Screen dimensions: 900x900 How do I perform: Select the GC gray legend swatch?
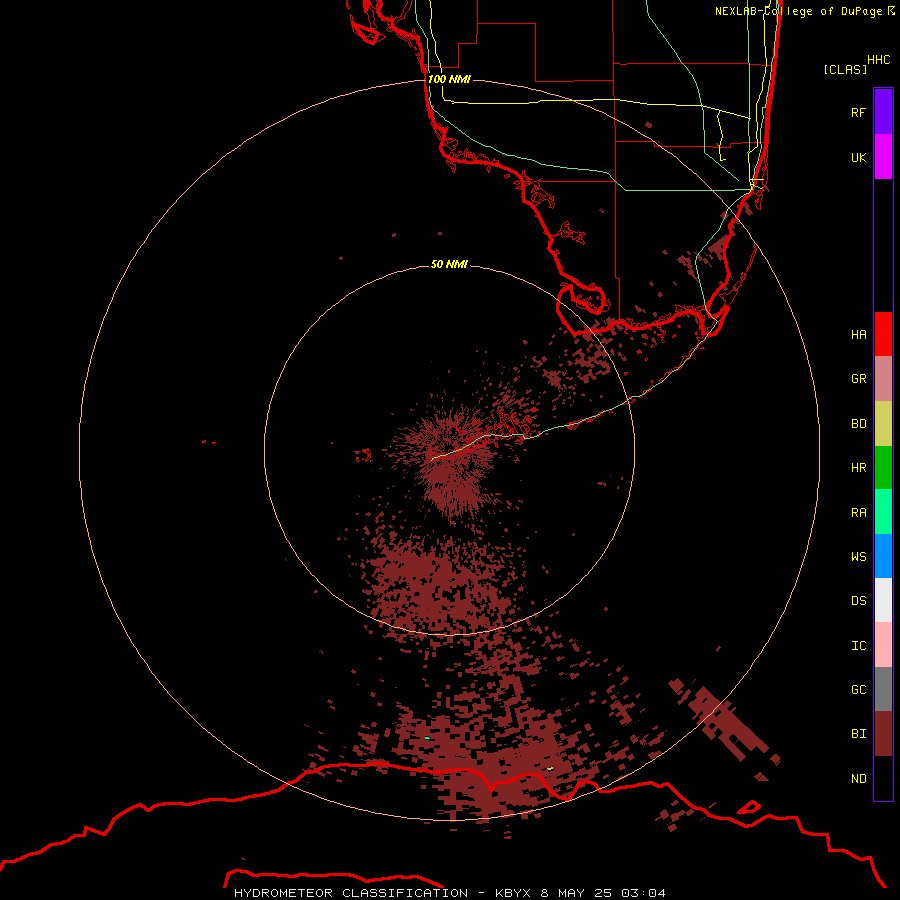pos(883,689)
